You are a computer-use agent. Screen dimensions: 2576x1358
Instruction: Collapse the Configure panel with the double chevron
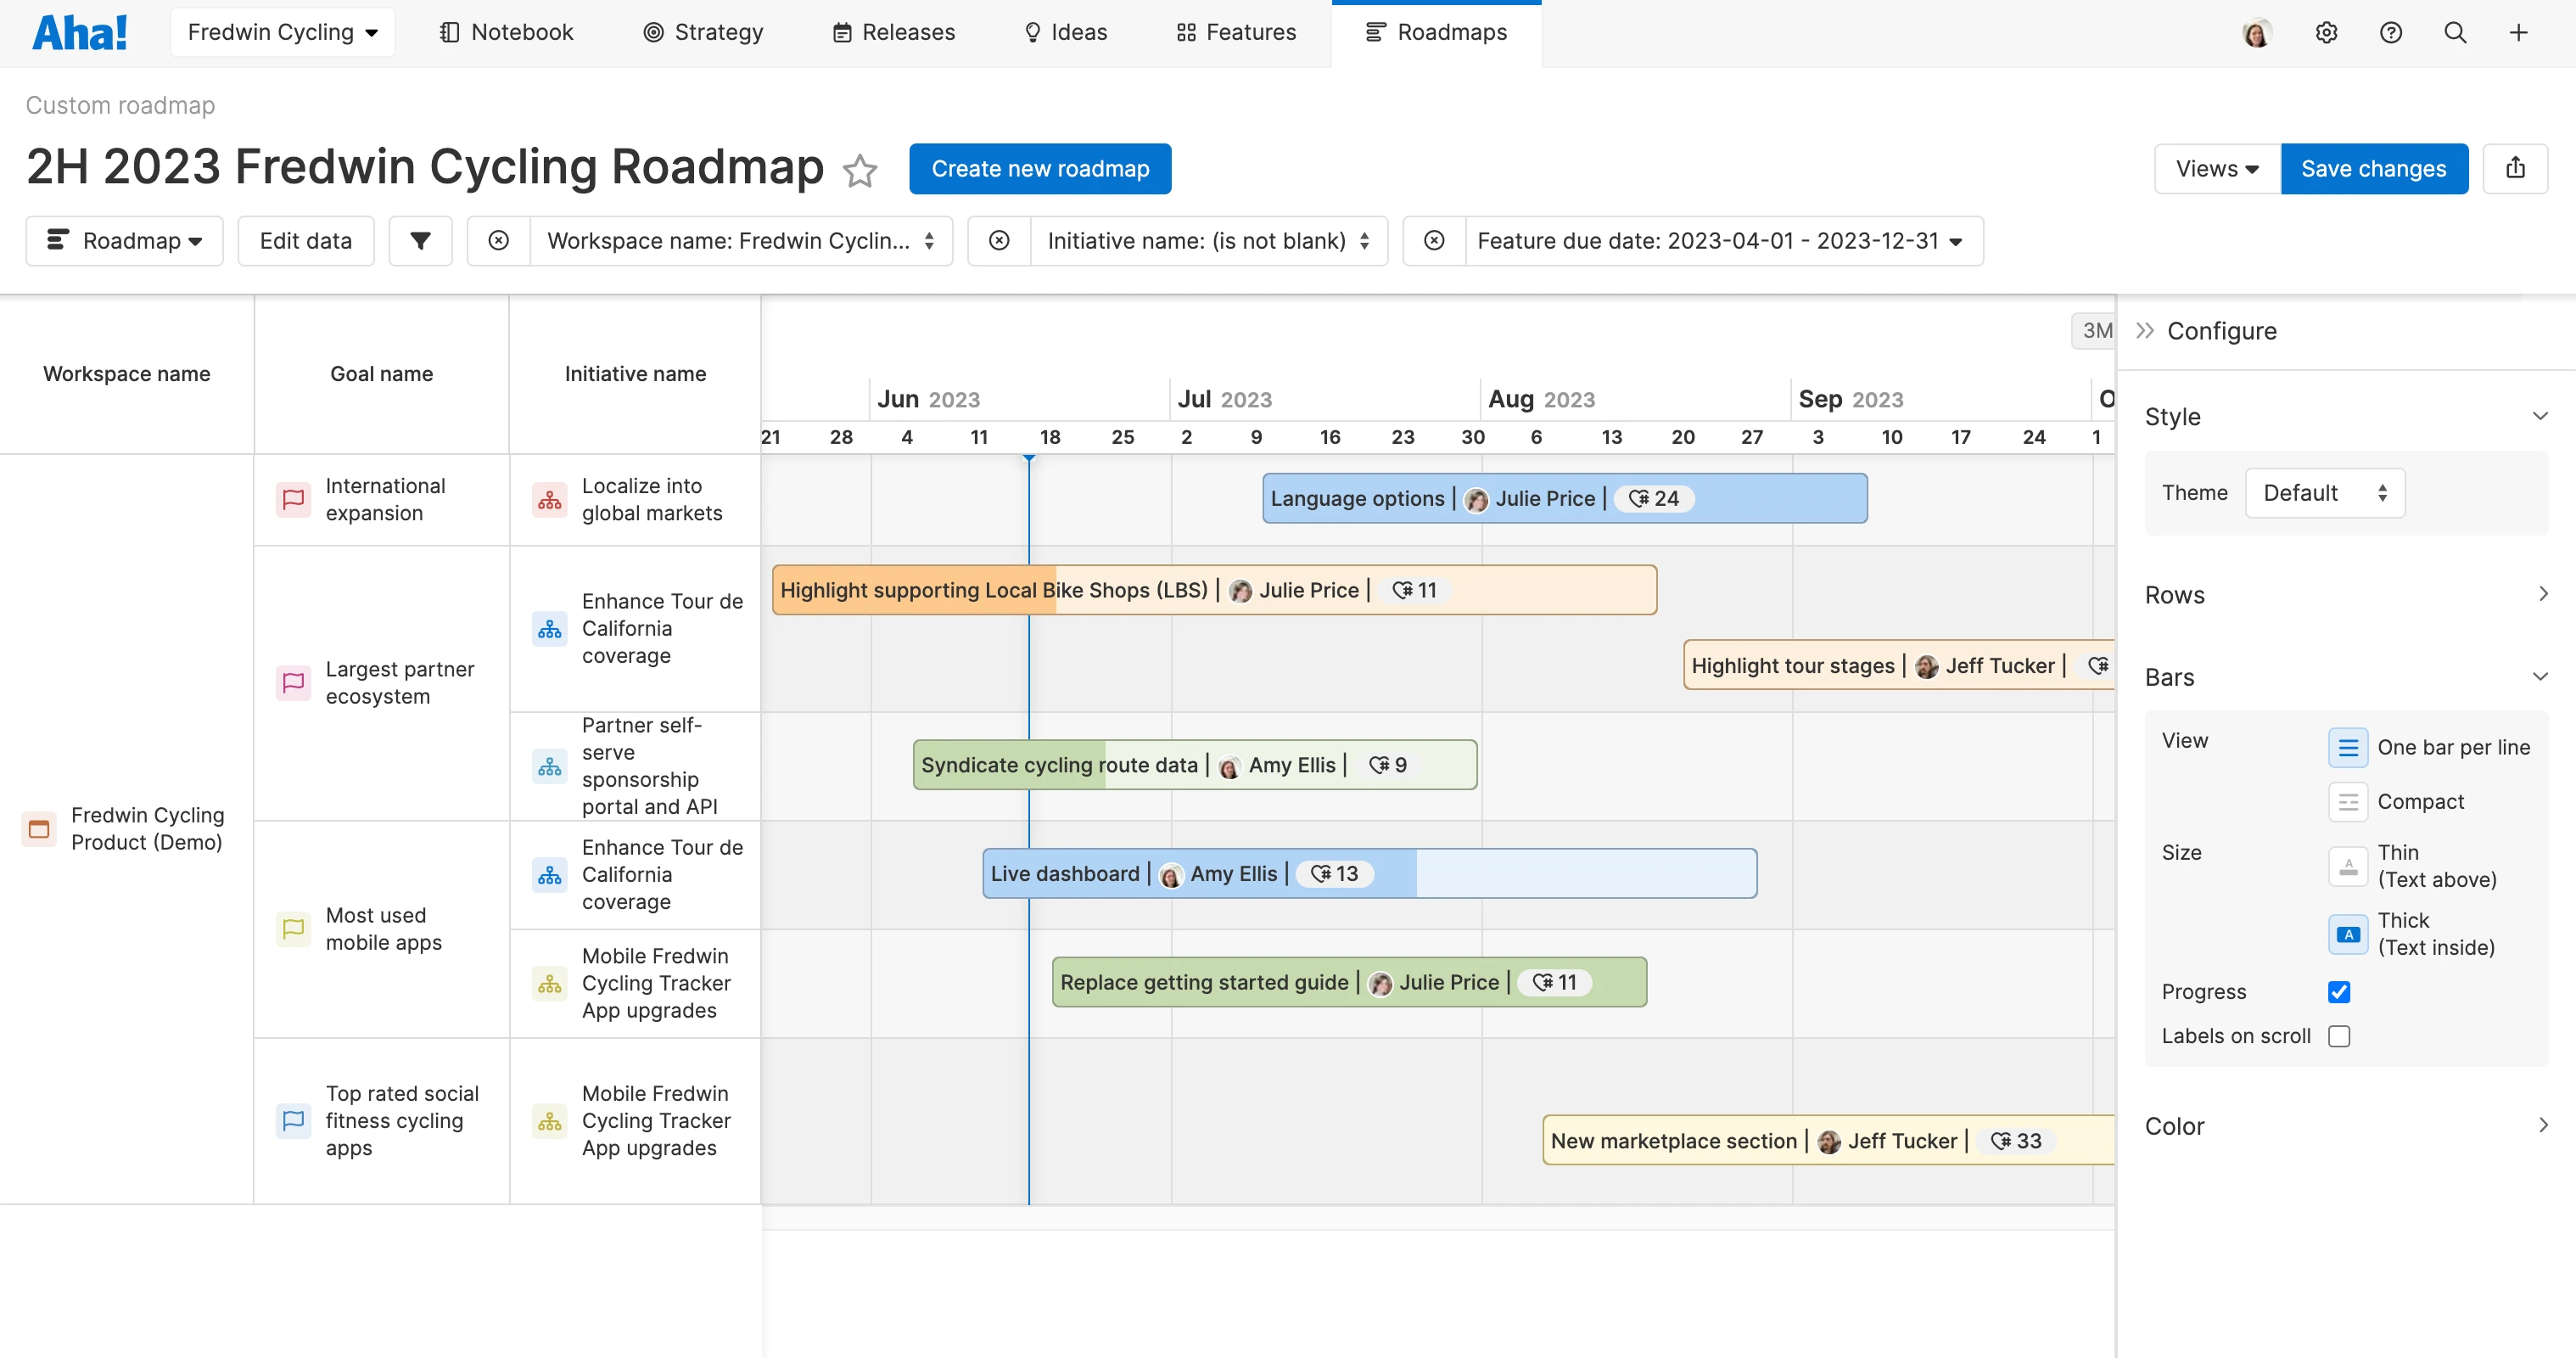pyautogui.click(x=2144, y=331)
